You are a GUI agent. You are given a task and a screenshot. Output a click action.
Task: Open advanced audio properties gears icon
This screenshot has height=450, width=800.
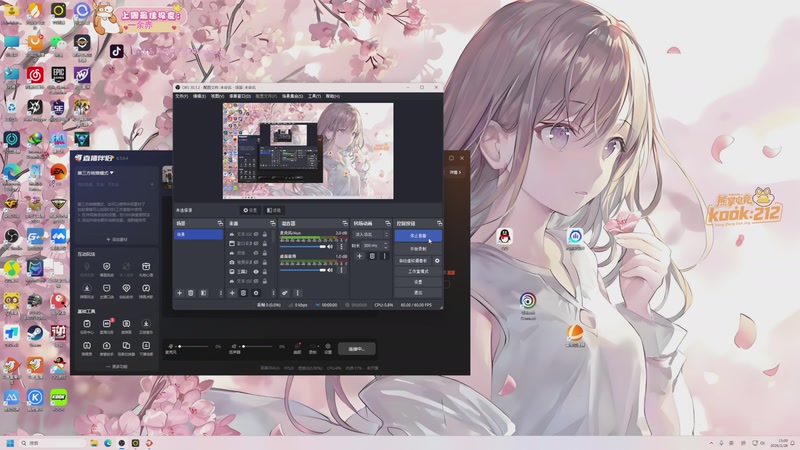point(285,293)
